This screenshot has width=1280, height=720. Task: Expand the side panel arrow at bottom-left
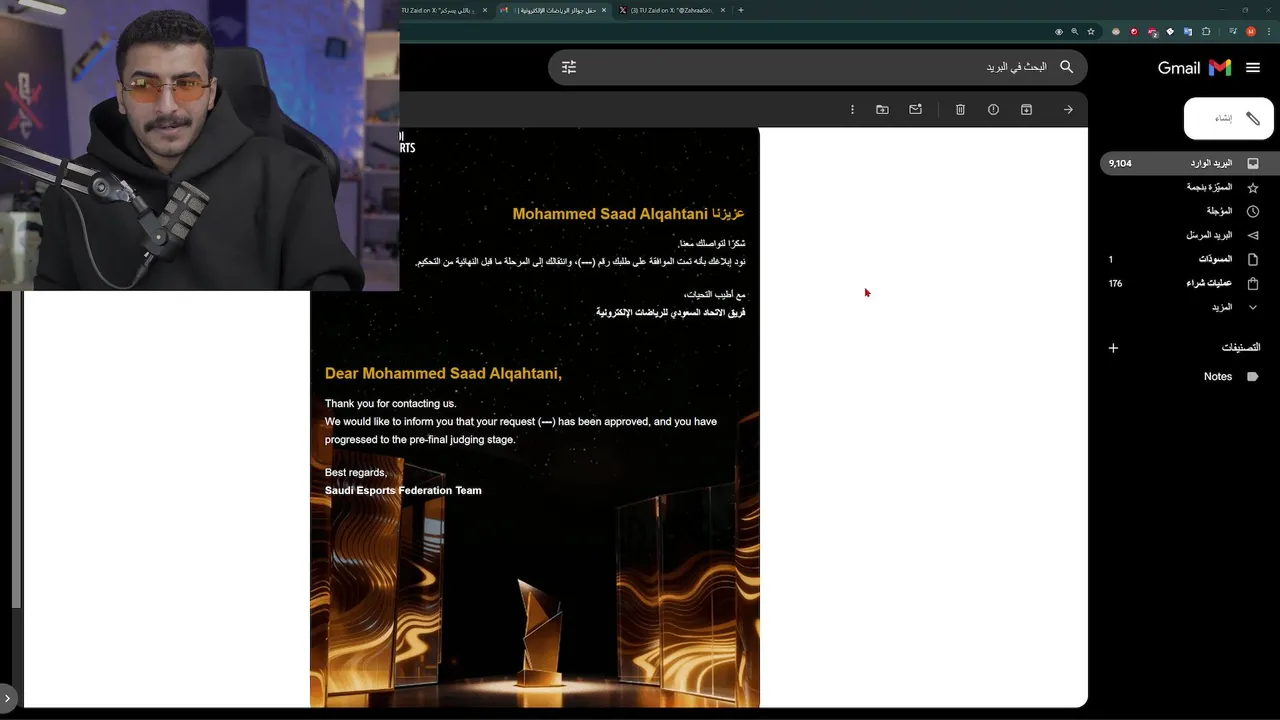7,698
